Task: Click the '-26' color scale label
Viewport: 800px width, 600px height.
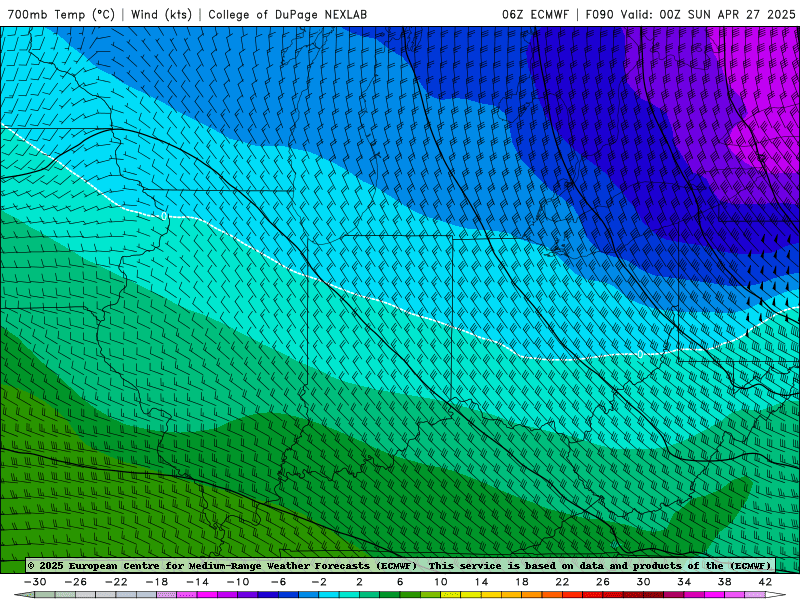Action: (x=76, y=582)
